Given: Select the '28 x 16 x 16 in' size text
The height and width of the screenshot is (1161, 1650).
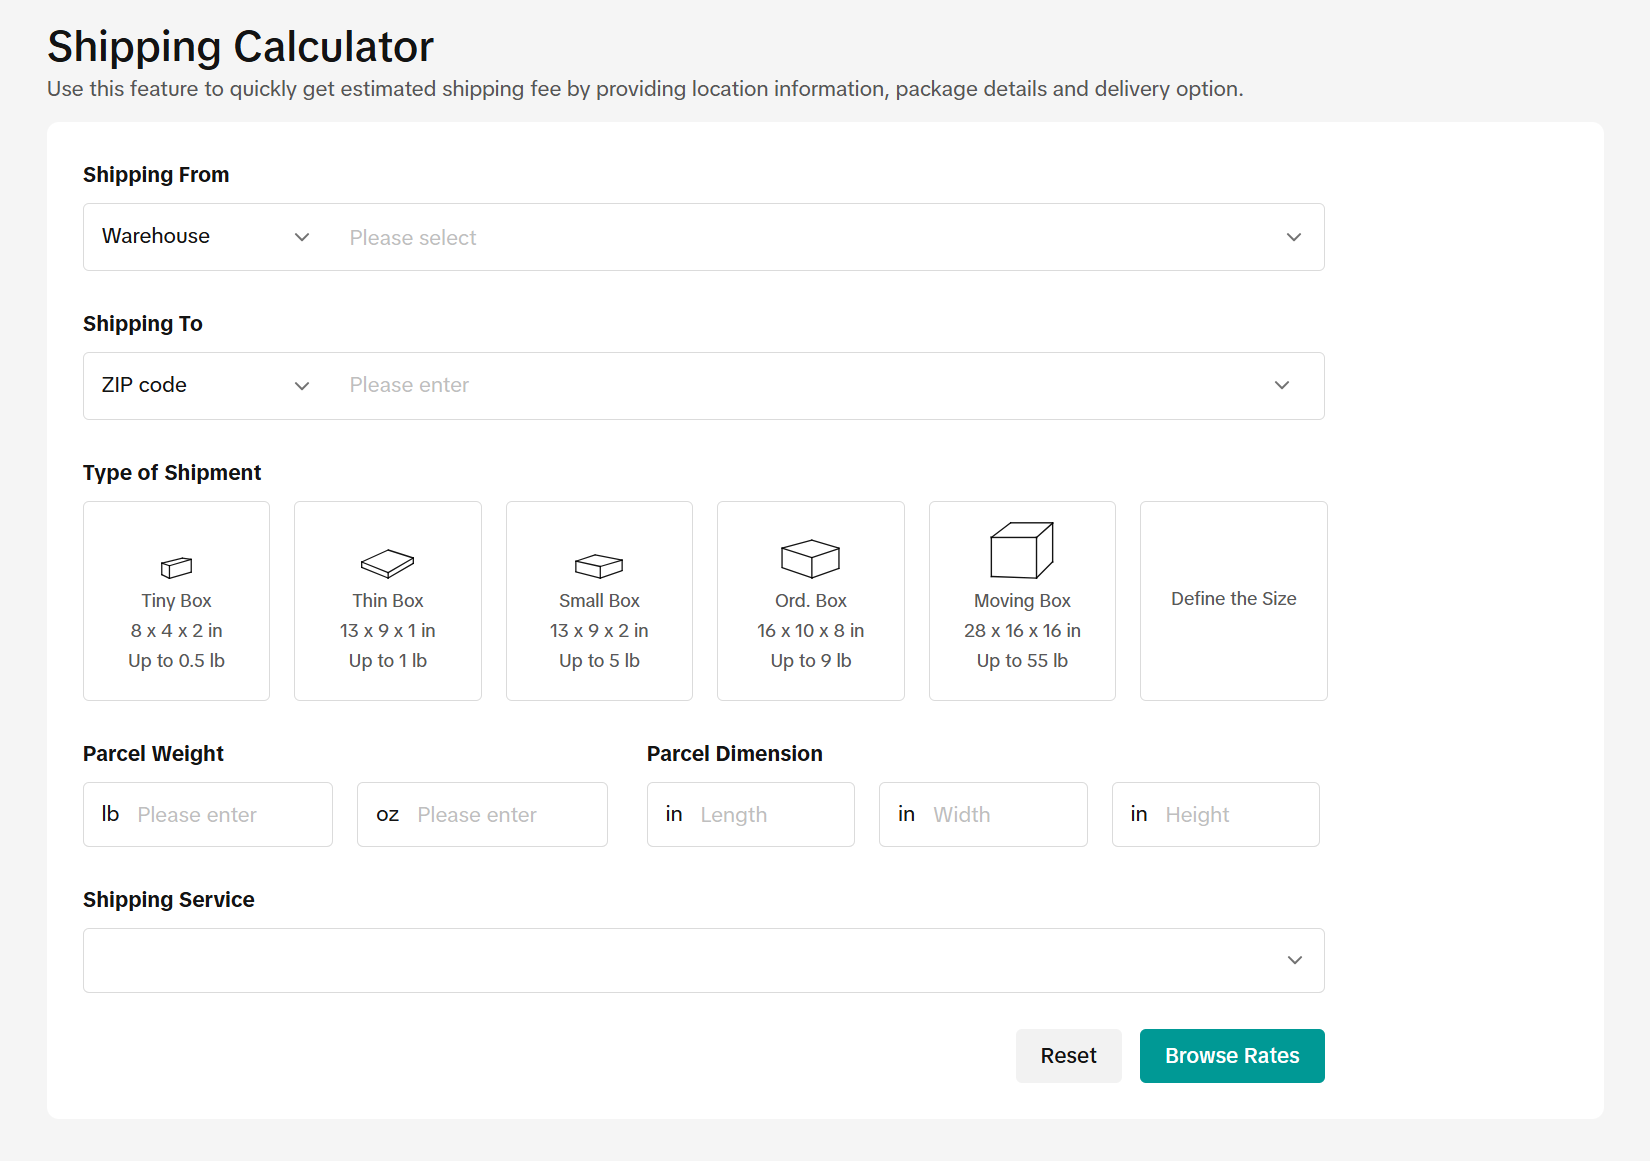Looking at the screenshot, I should coord(1022,631).
